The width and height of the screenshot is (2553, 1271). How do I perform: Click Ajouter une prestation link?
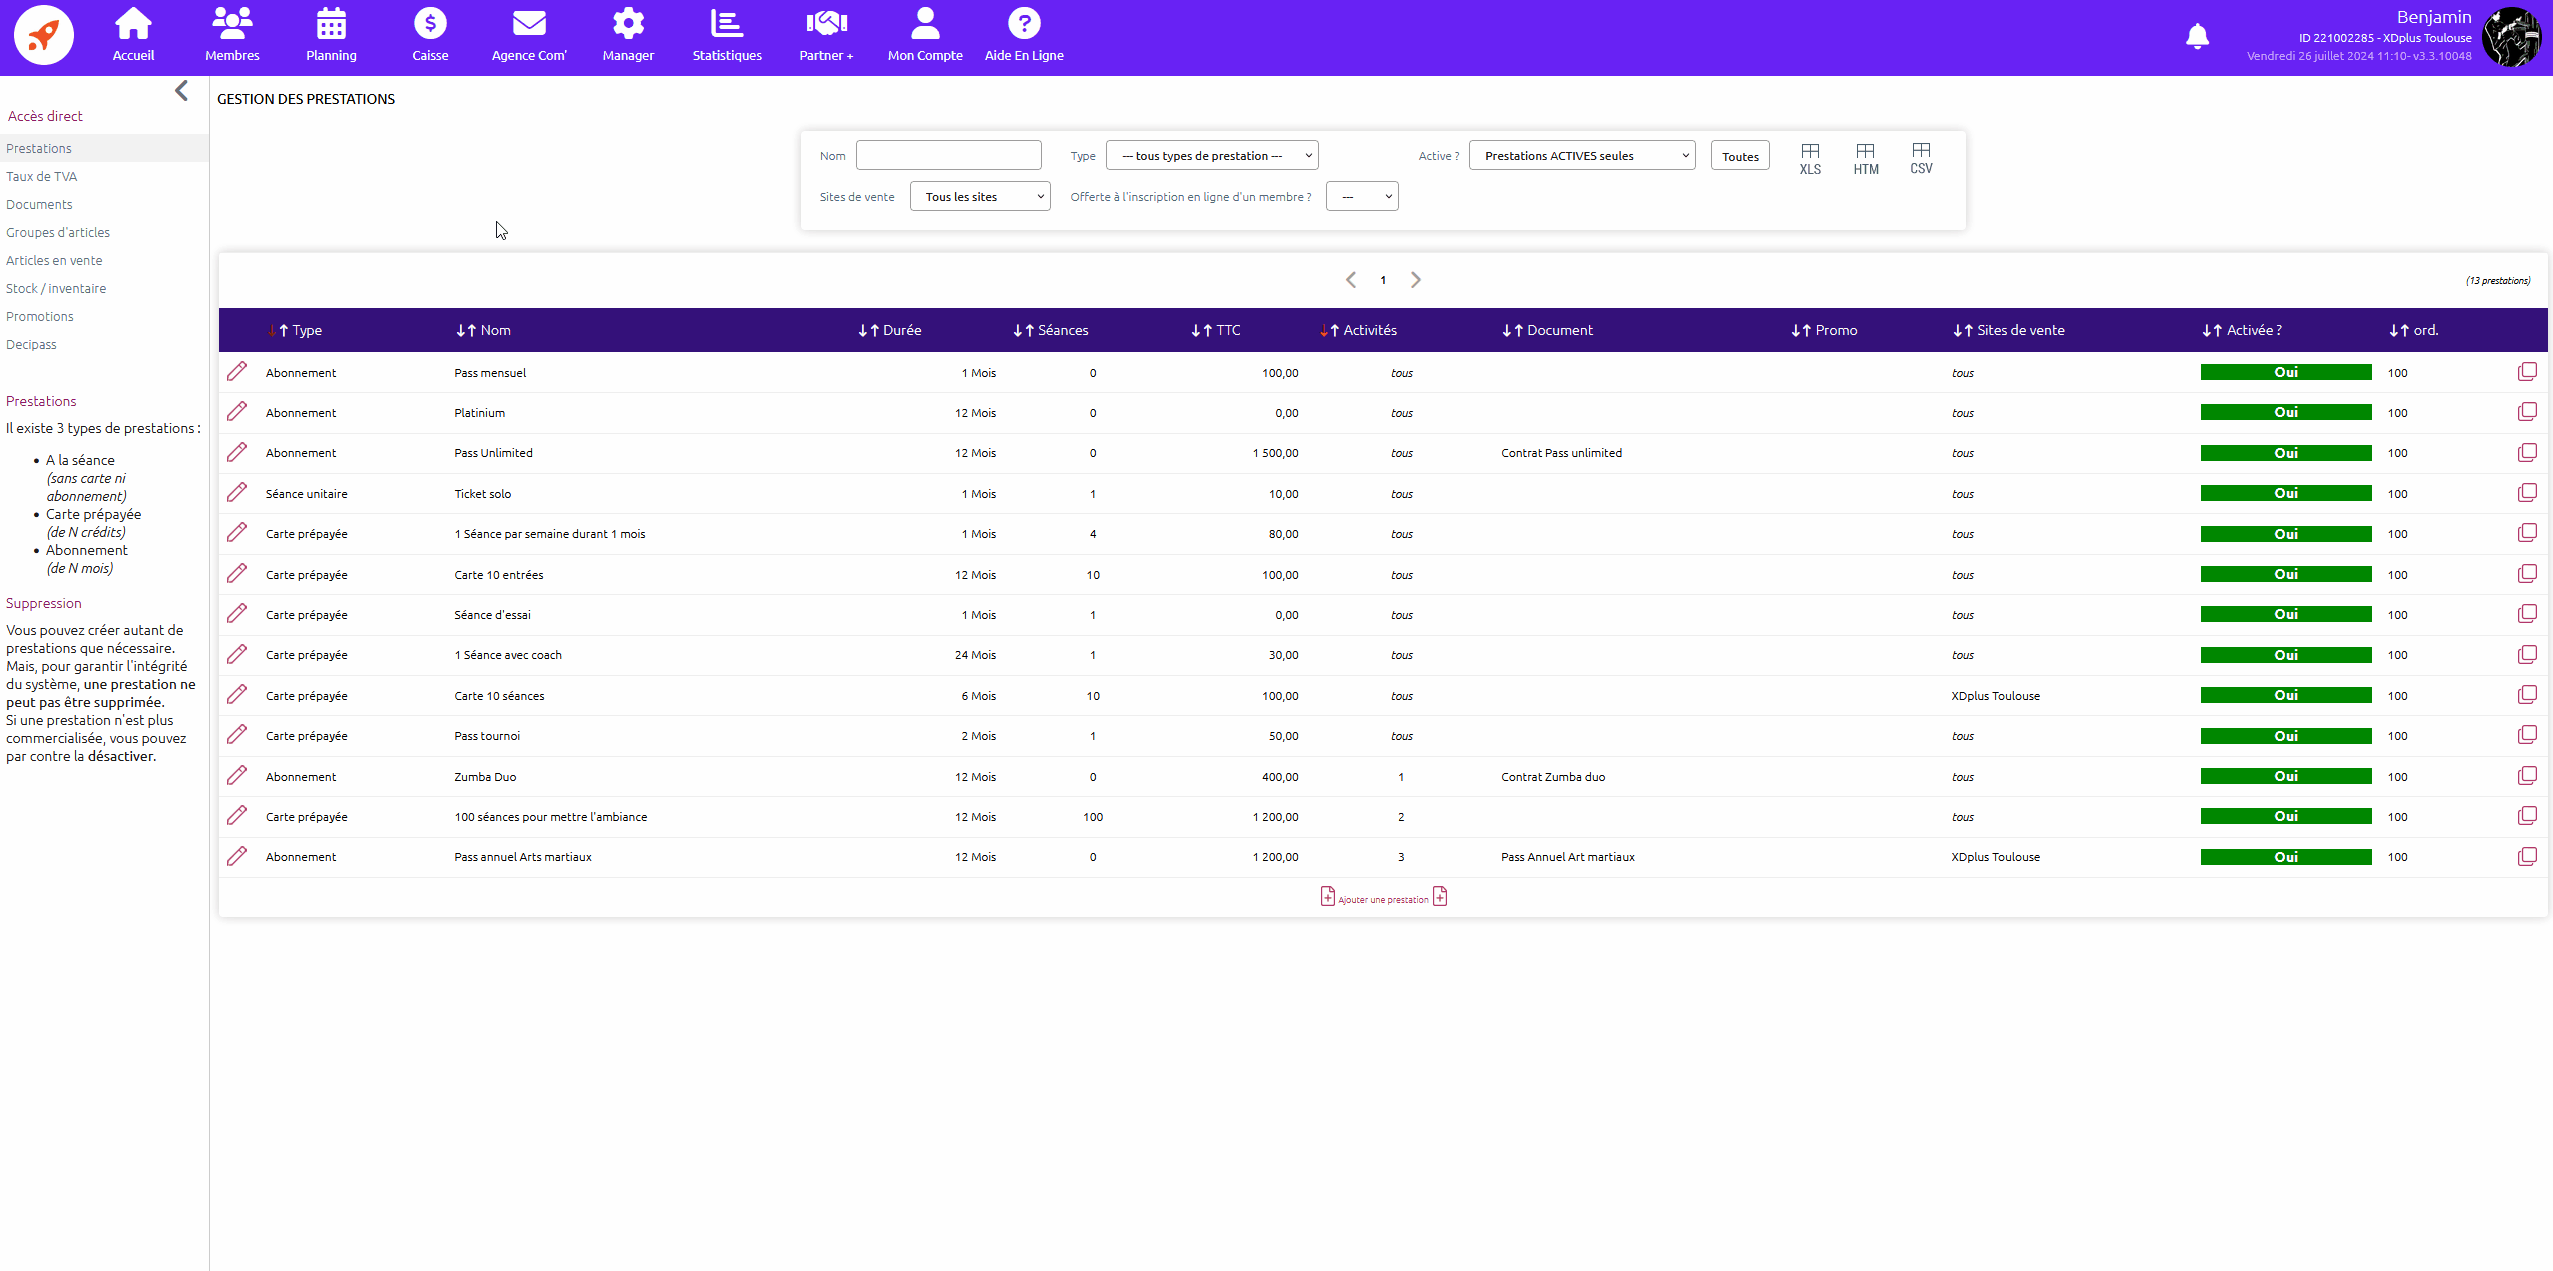point(1383,898)
